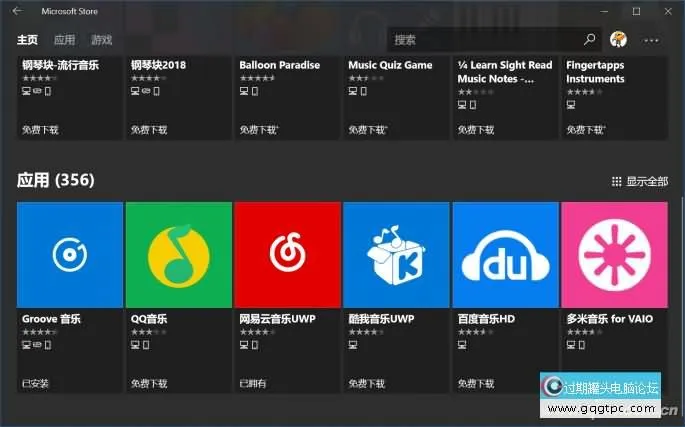The width and height of the screenshot is (685, 427).
Task: Switch to the 游戏 tab
Action: coord(101,40)
